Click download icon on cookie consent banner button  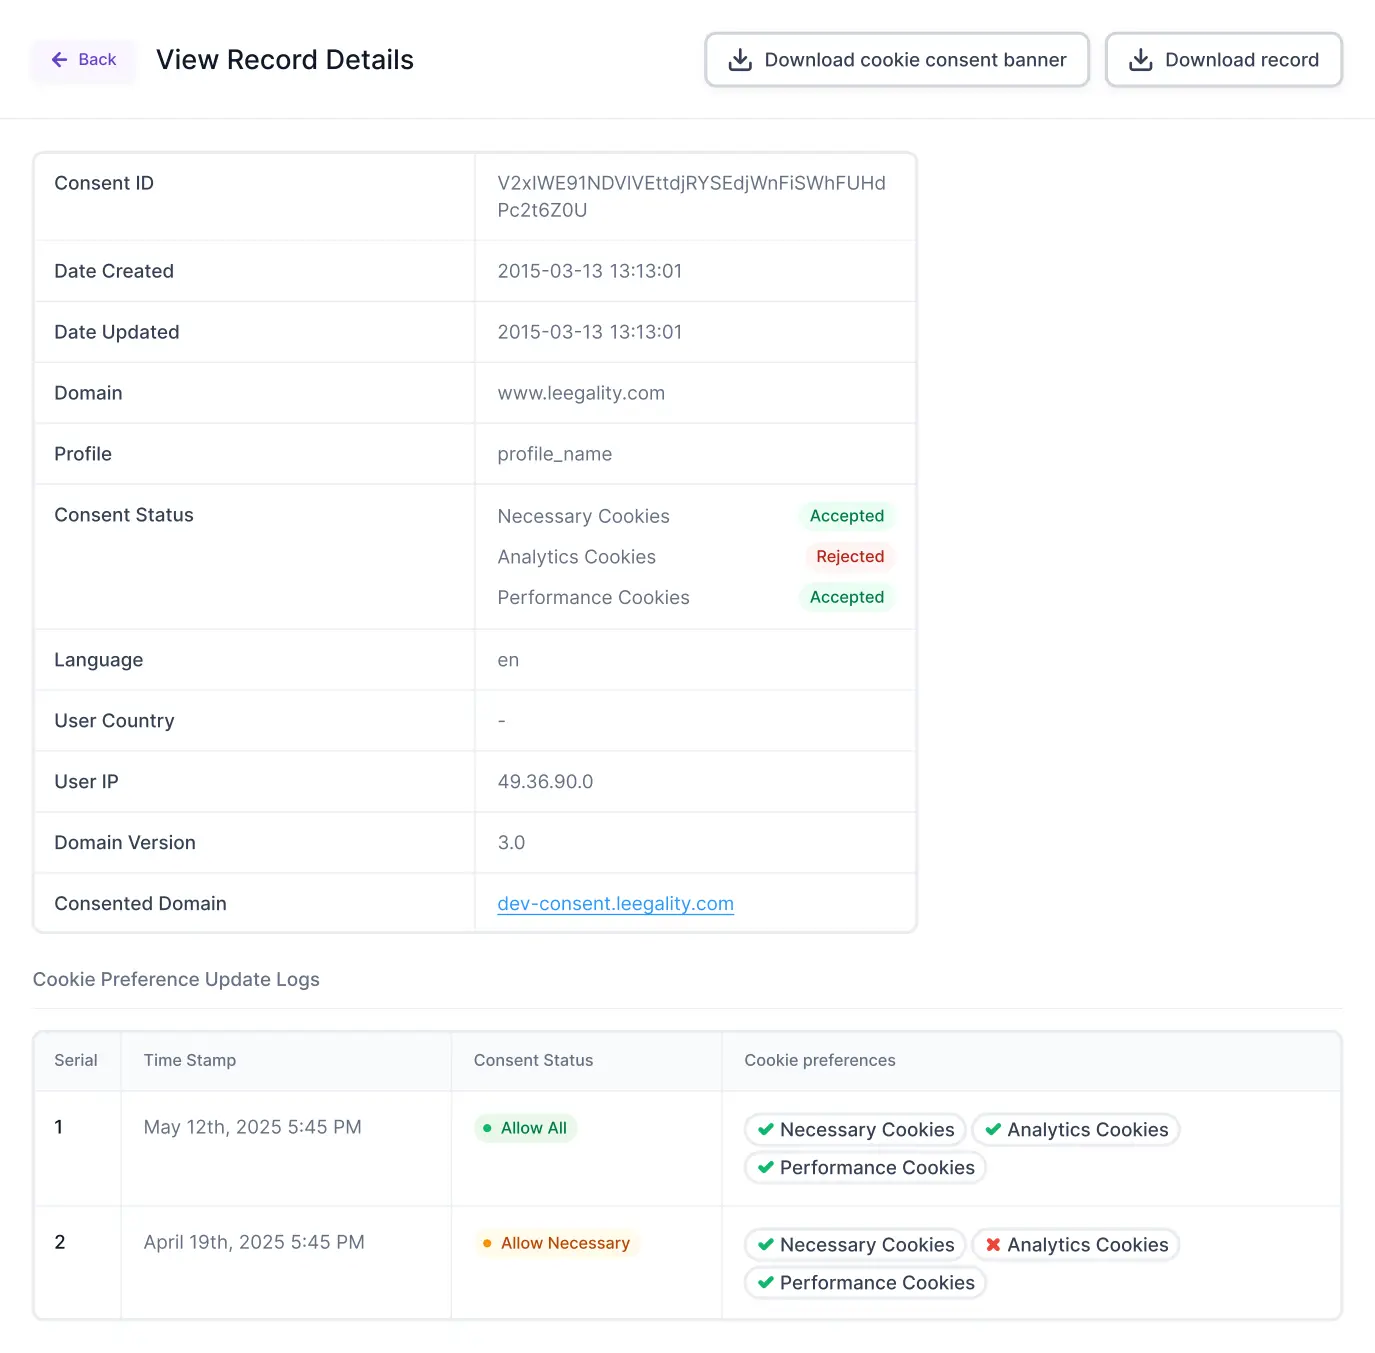[x=740, y=60]
